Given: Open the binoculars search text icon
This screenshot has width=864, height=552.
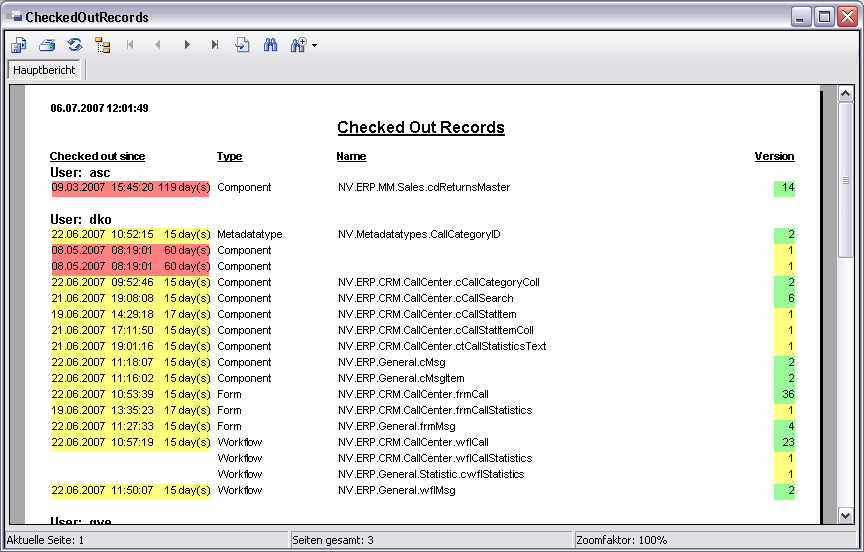Looking at the screenshot, I should click(270, 45).
